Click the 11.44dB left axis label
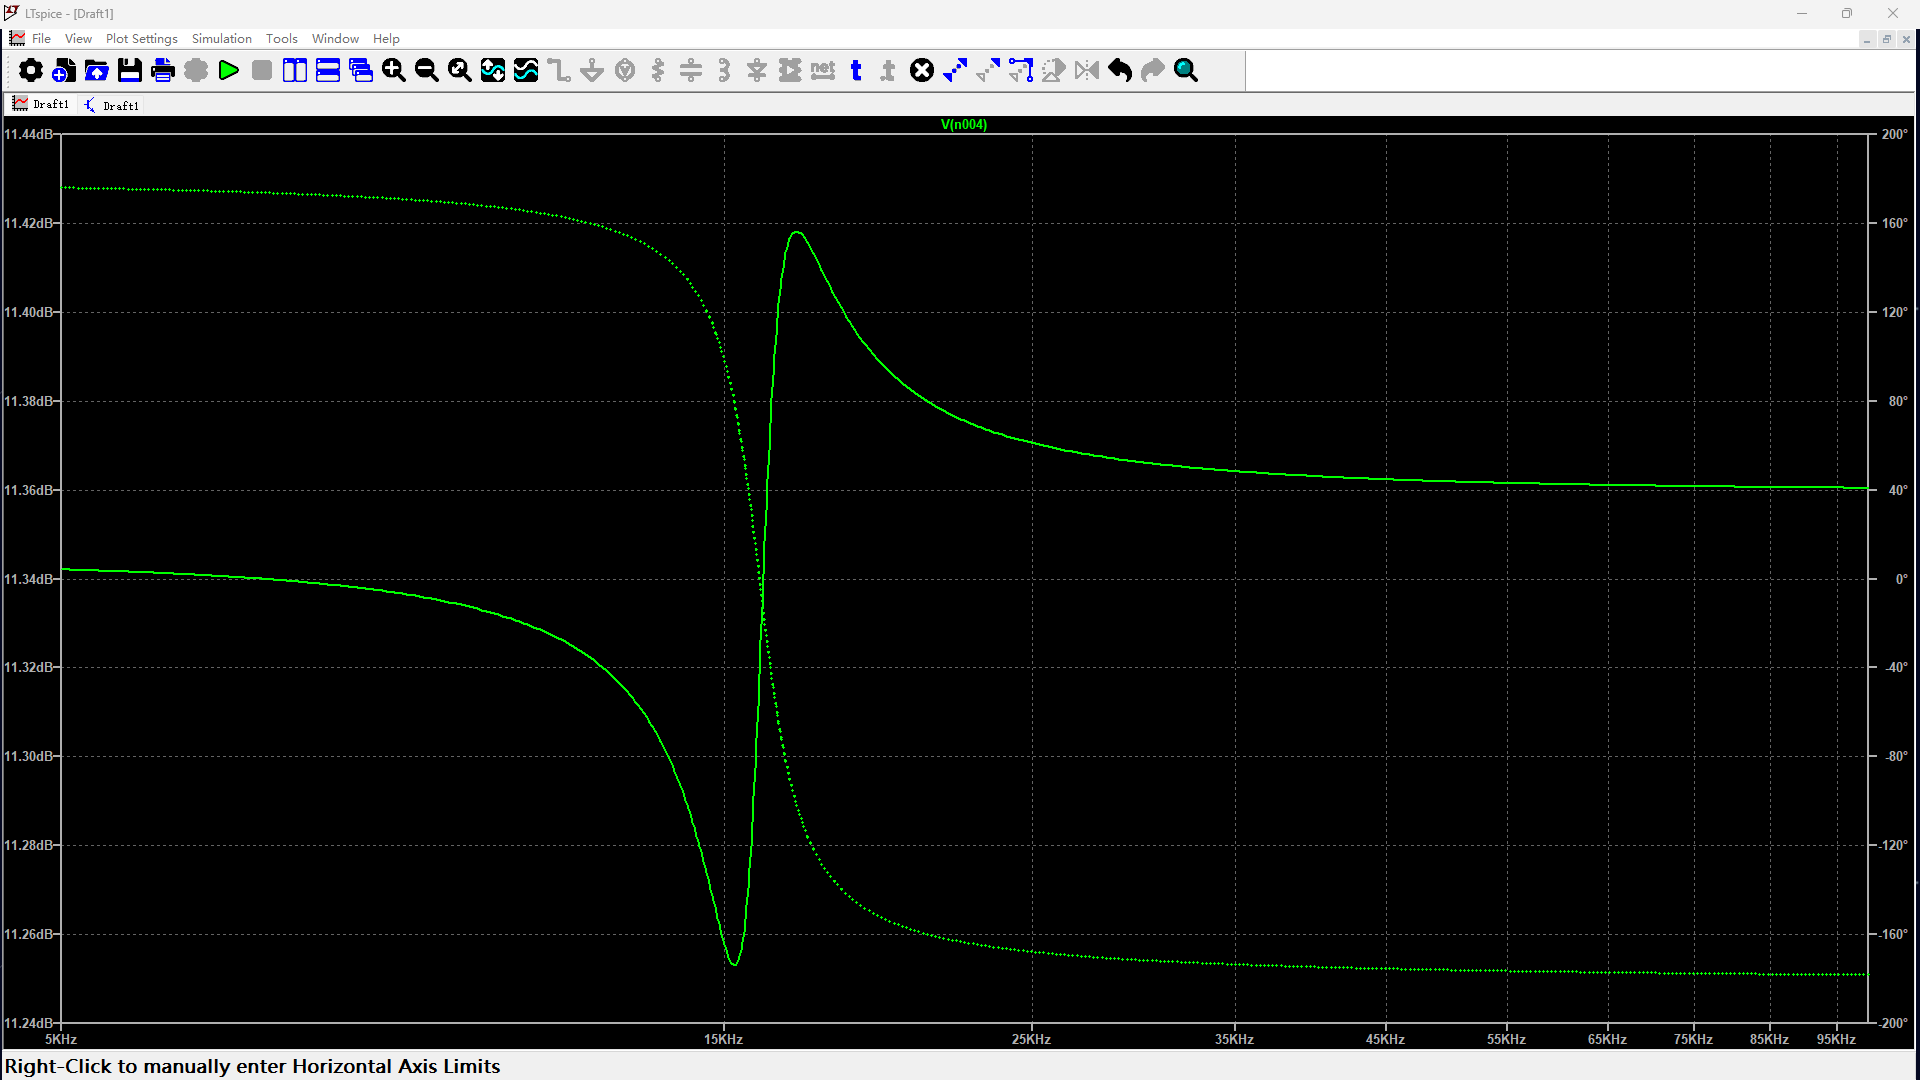Image resolution: width=1920 pixels, height=1080 pixels. tap(27, 134)
